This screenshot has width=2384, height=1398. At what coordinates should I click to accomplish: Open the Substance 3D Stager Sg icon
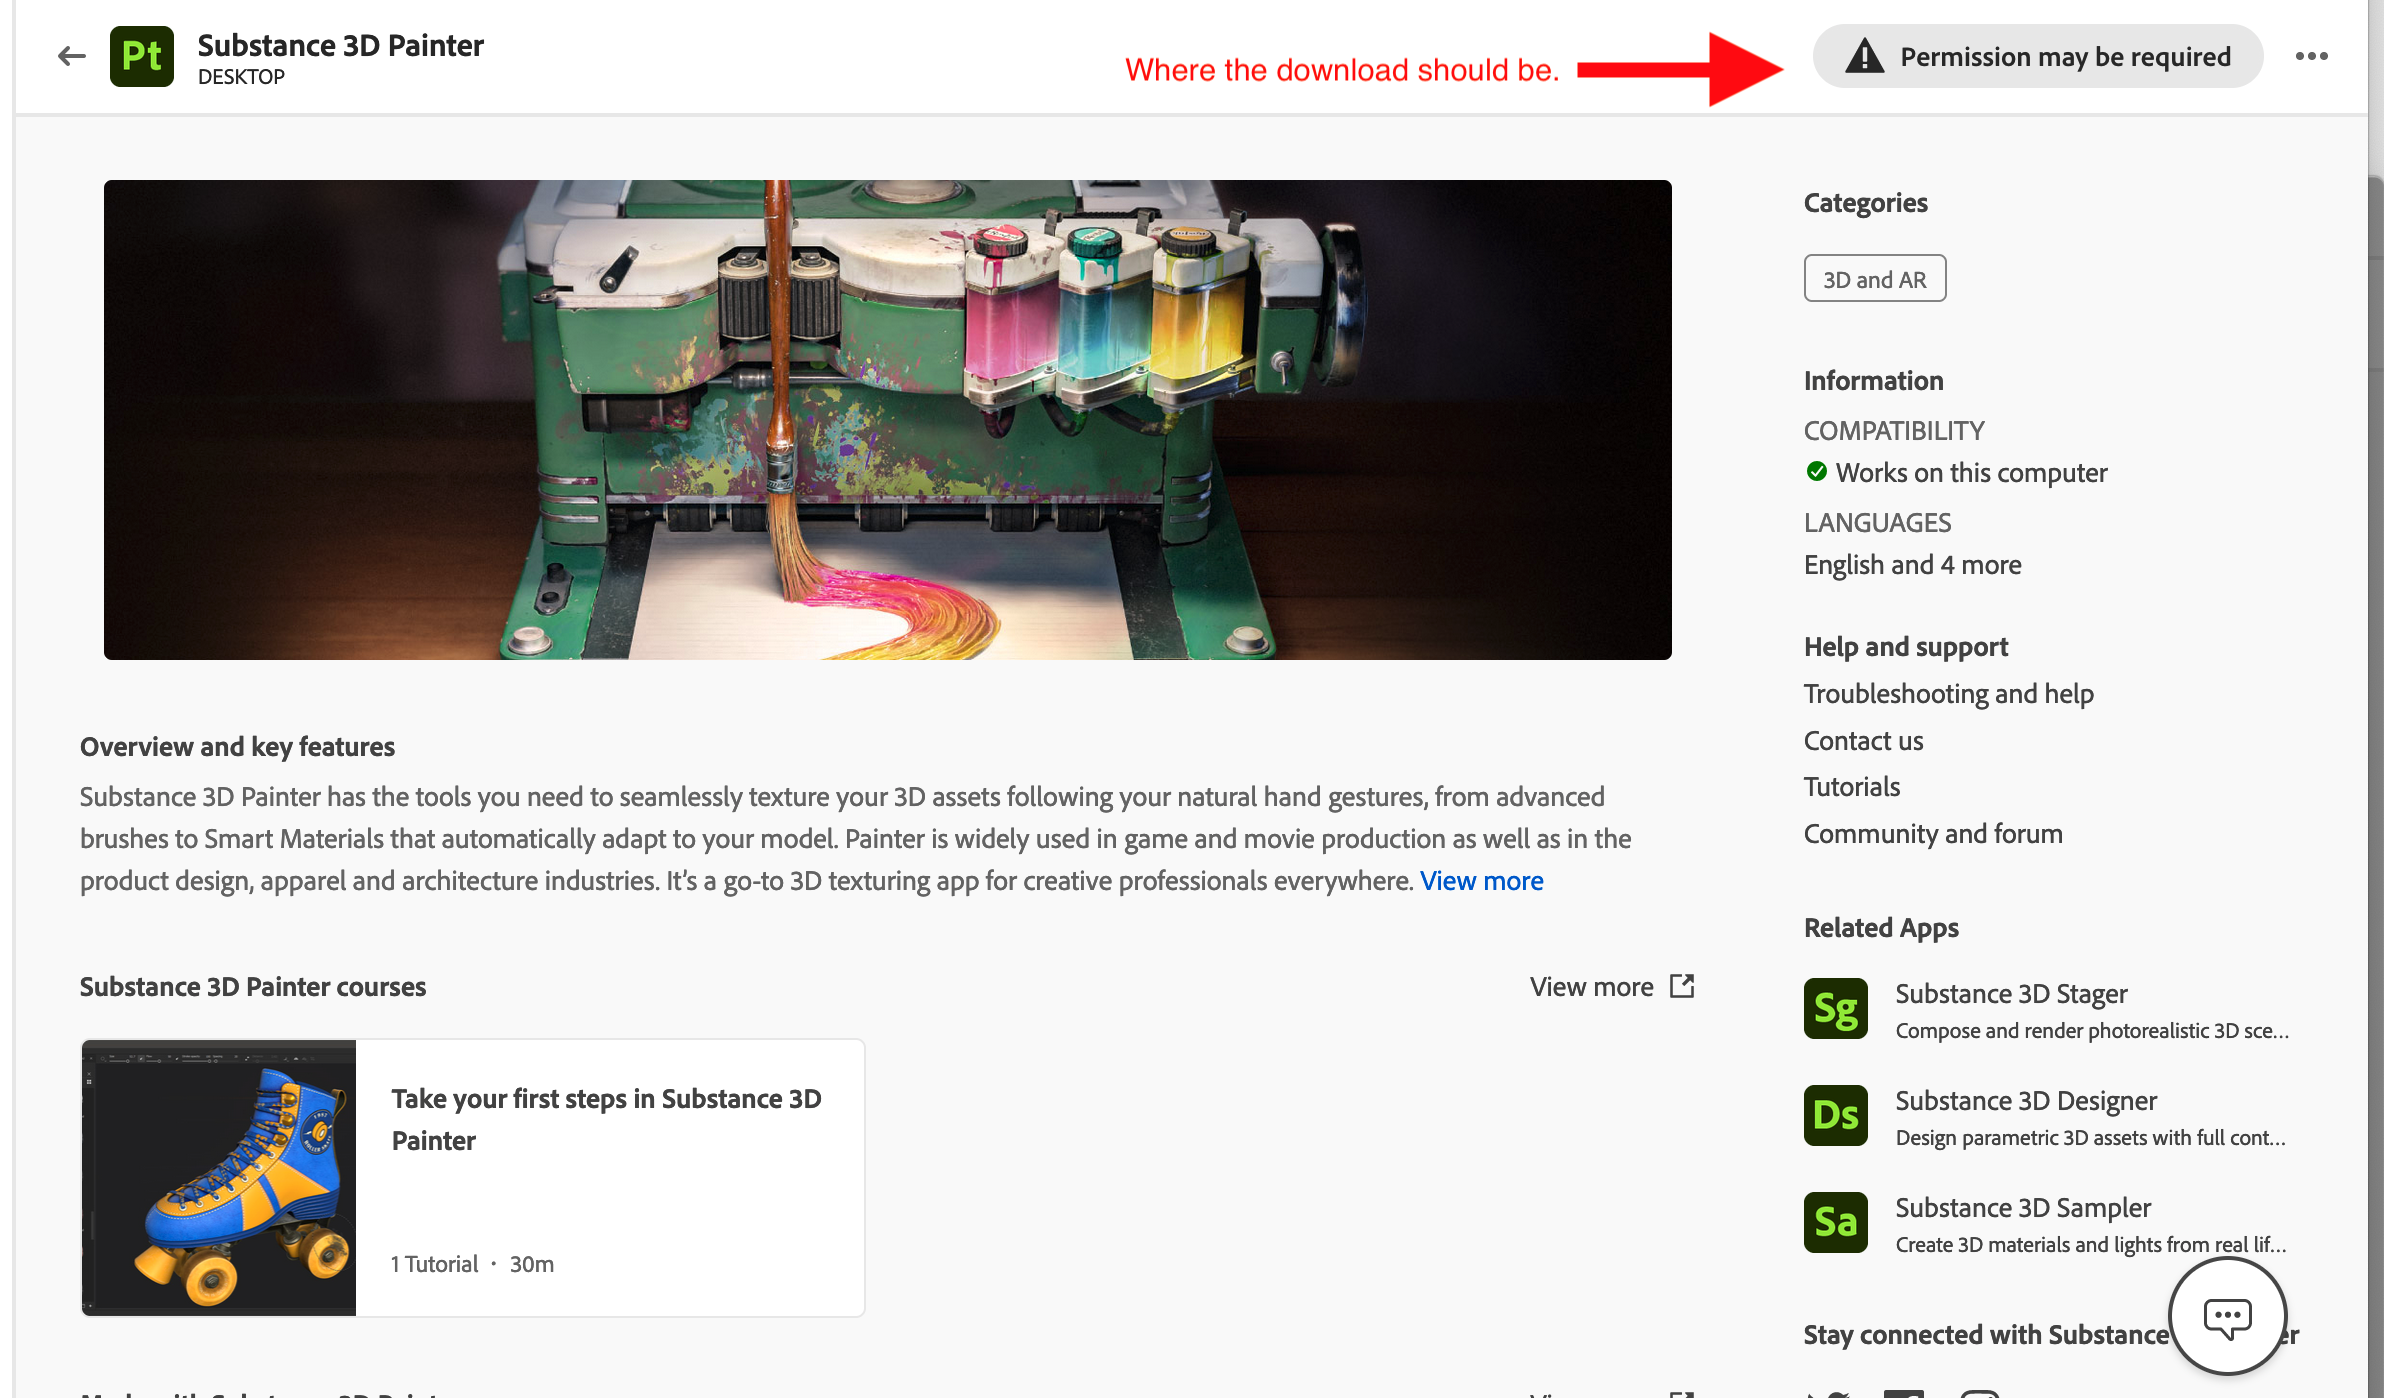pyautogui.click(x=1835, y=1009)
